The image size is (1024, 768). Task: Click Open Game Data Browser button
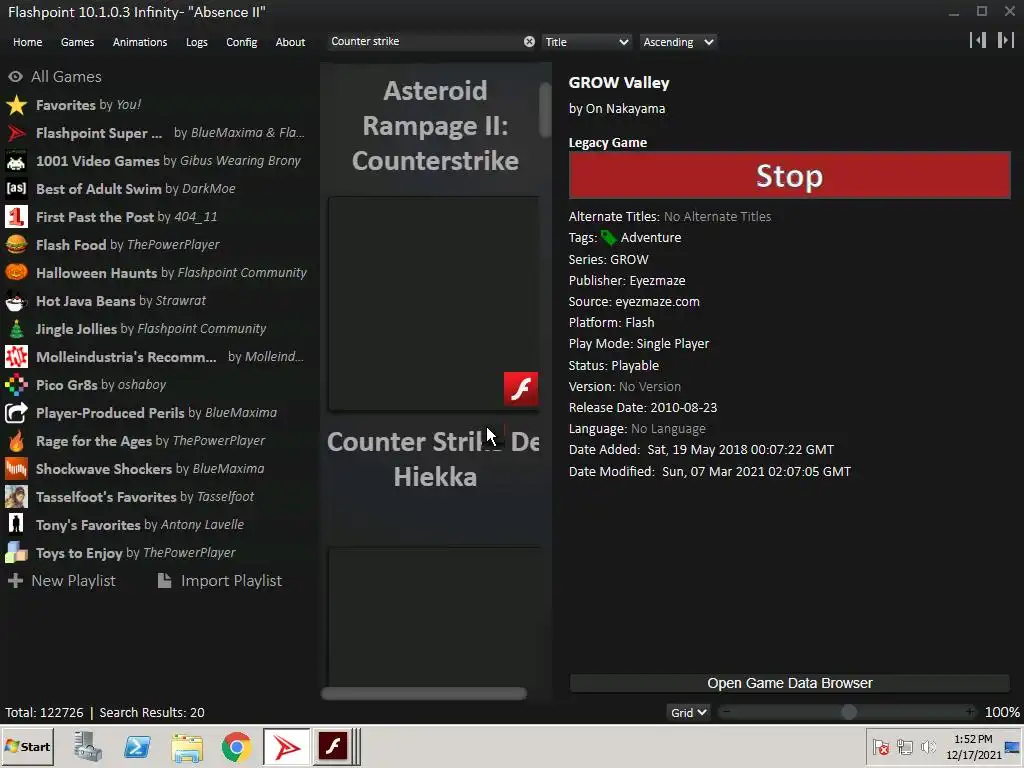(x=790, y=683)
